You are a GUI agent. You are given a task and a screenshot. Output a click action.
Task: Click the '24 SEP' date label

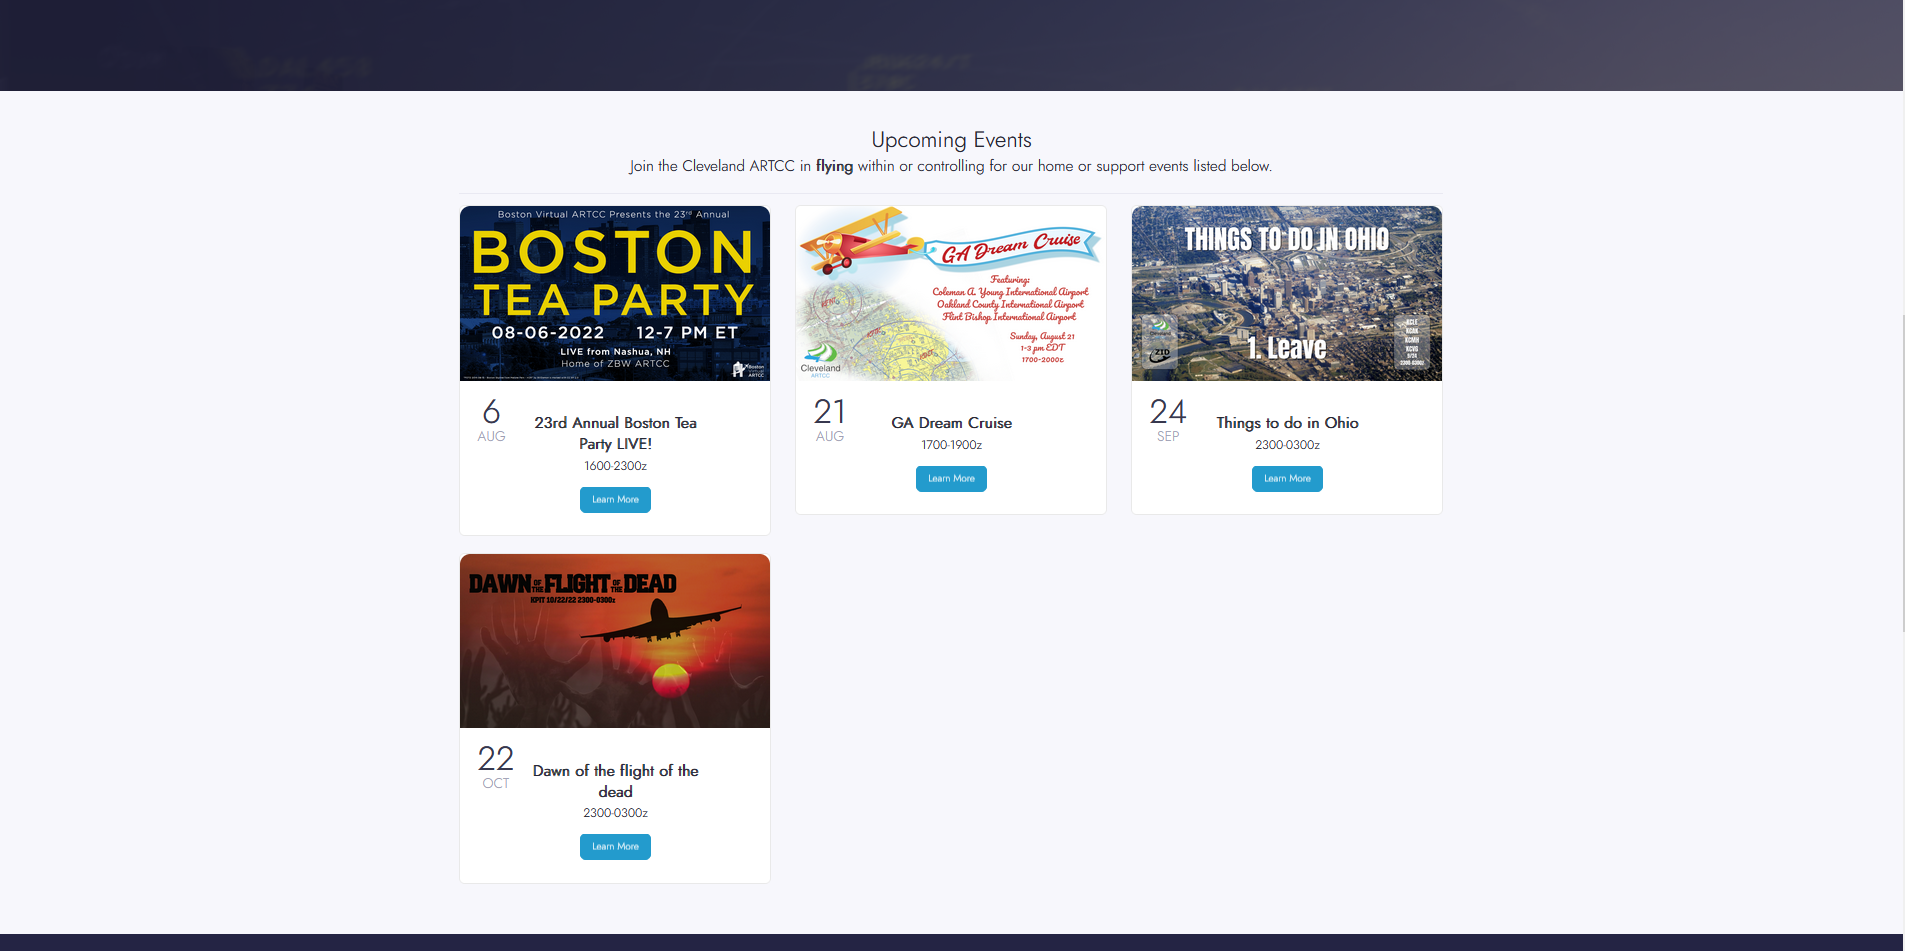click(1167, 420)
